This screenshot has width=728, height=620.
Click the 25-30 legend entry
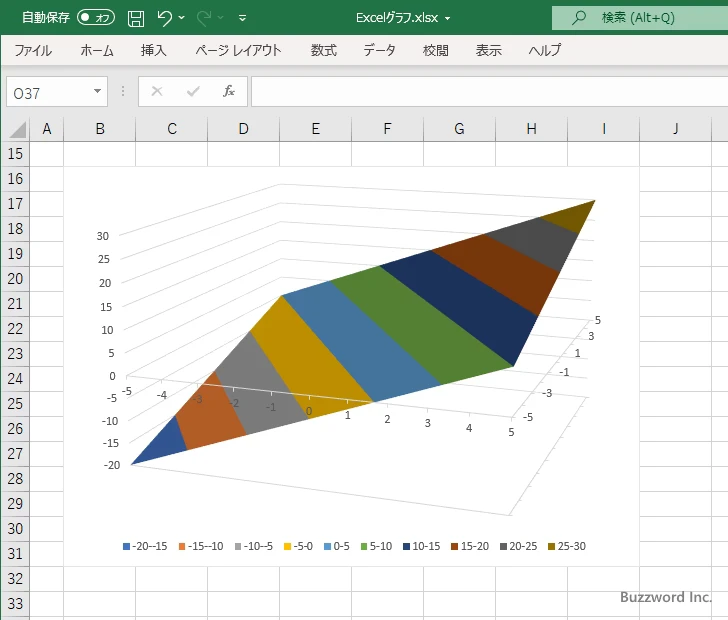(x=567, y=546)
